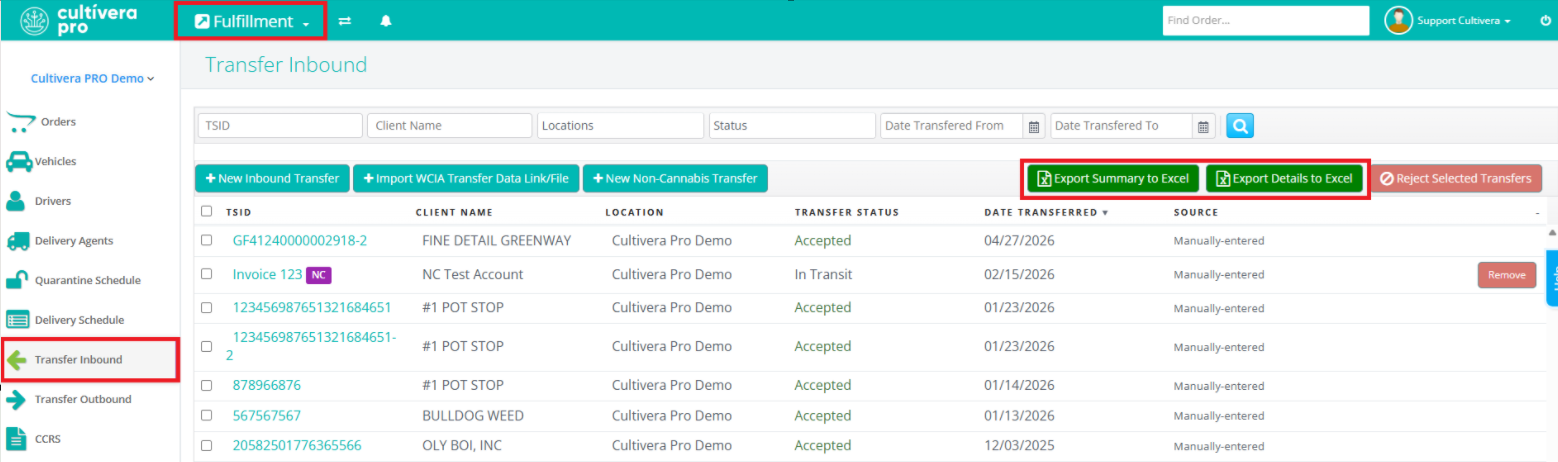Expand the Cultivera PRO Demo selector
Image resolution: width=1558 pixels, height=462 pixels.
tap(93, 78)
